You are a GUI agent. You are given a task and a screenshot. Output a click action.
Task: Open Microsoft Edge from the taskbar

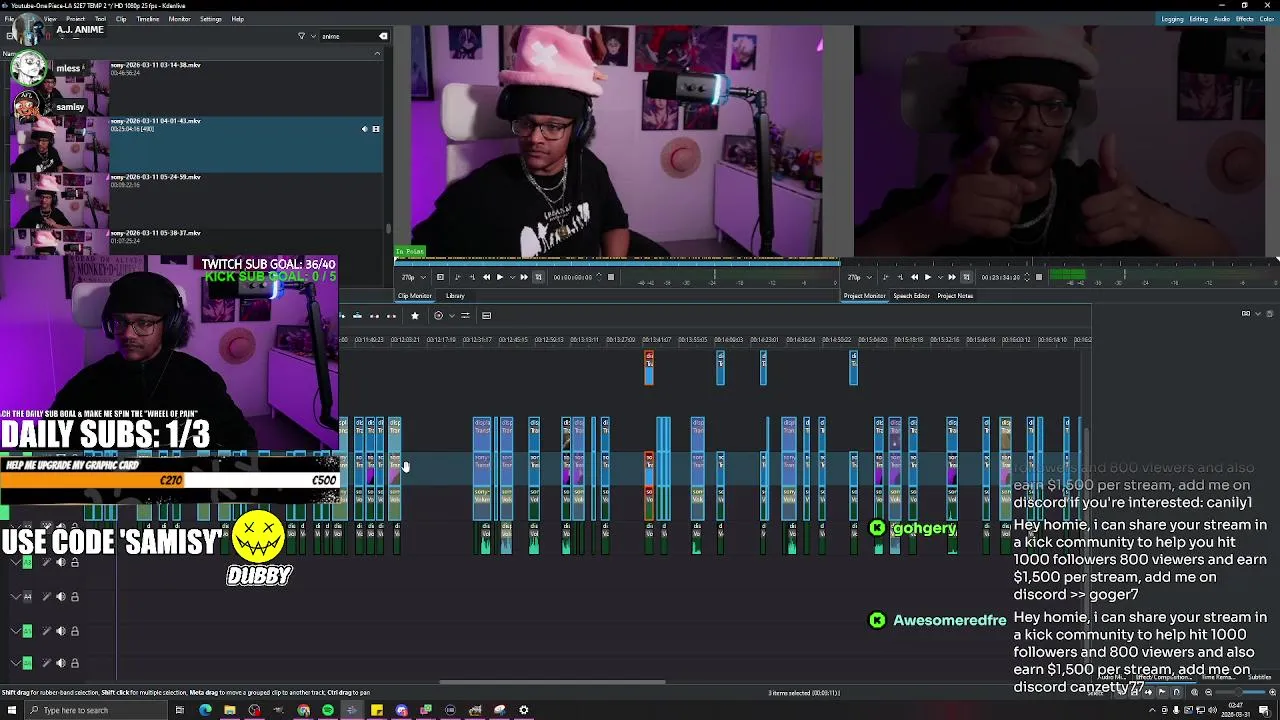[205, 710]
